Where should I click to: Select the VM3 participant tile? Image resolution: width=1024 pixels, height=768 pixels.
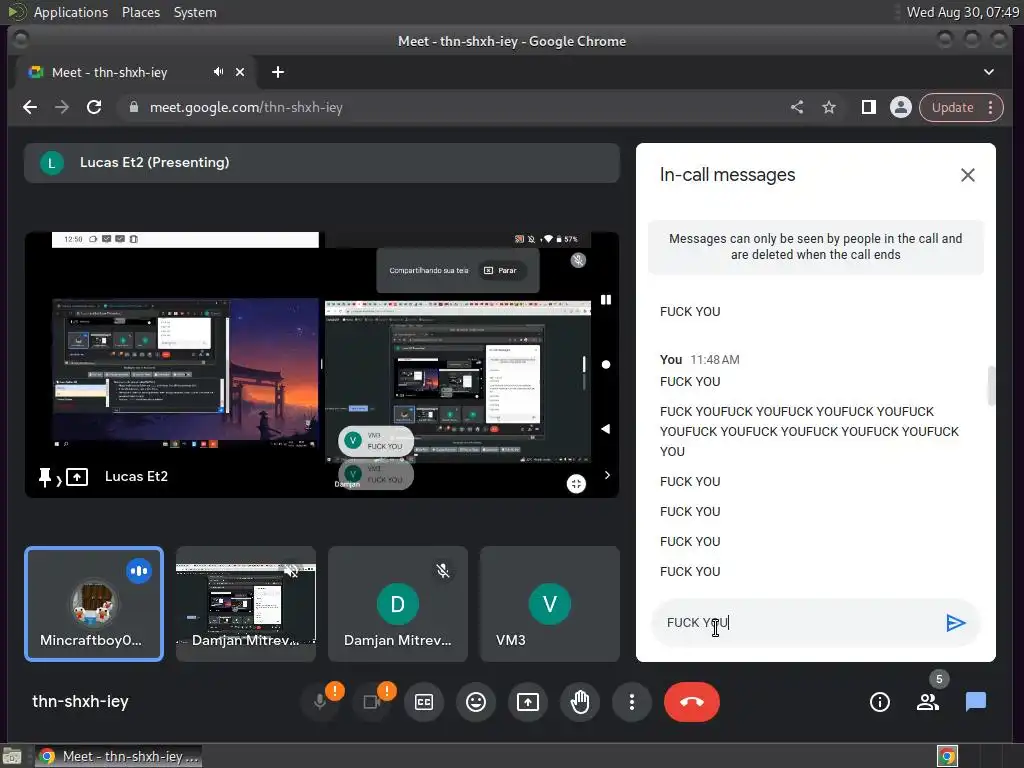(550, 604)
